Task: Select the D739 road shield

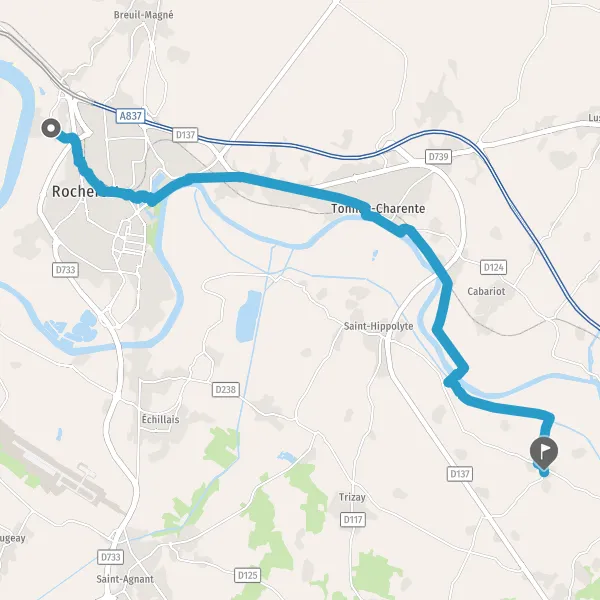Action: tap(439, 157)
